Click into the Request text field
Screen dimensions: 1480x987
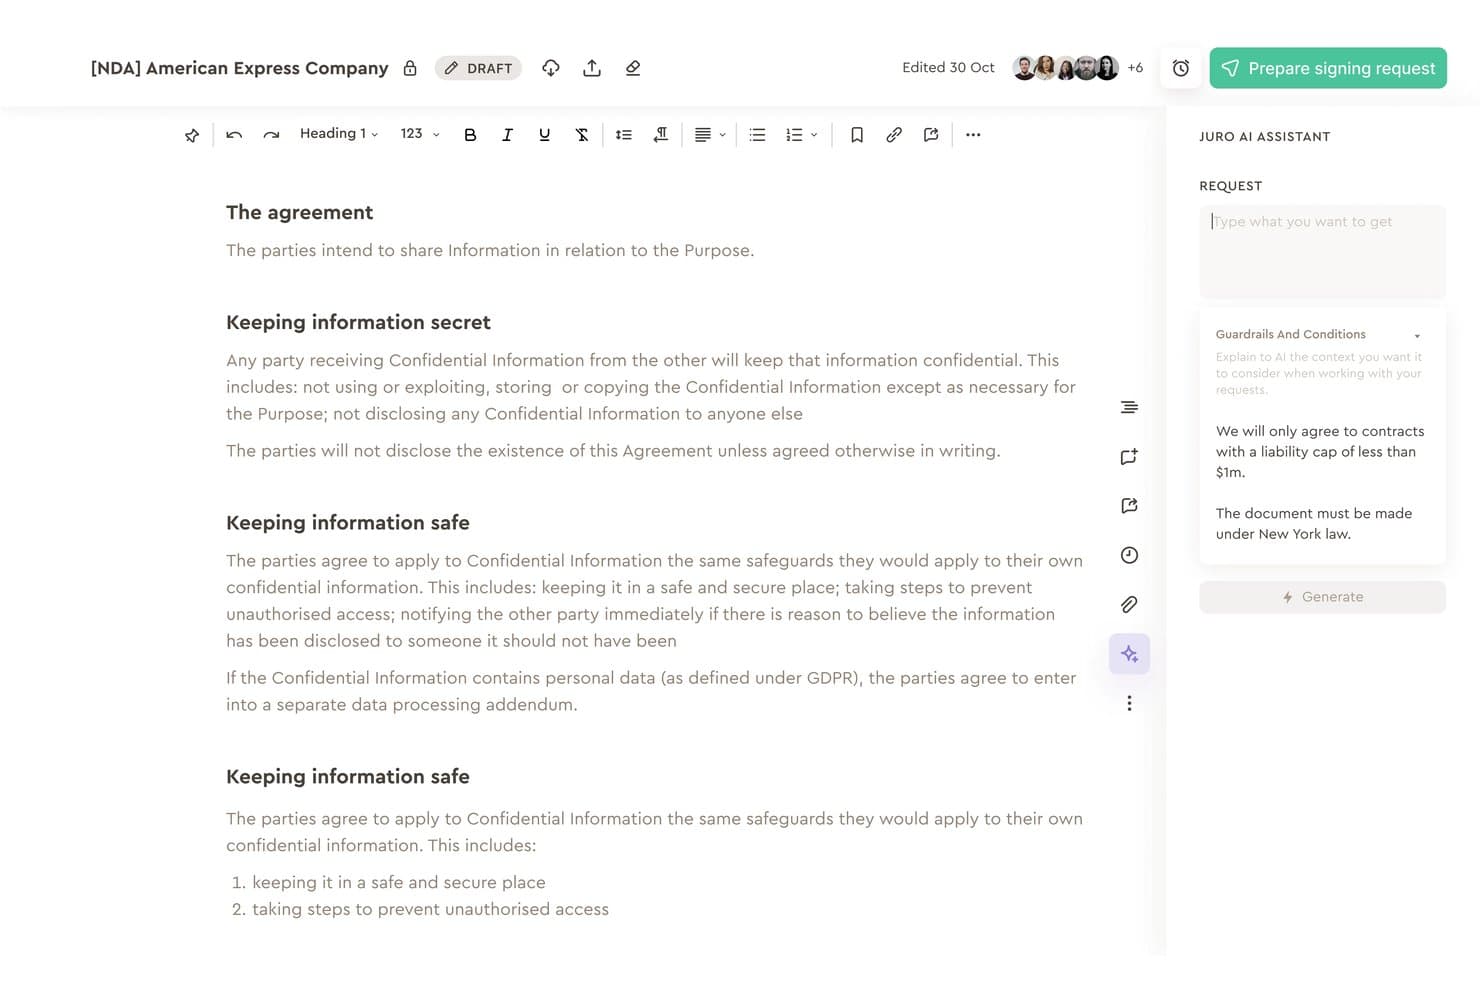pyautogui.click(x=1322, y=251)
